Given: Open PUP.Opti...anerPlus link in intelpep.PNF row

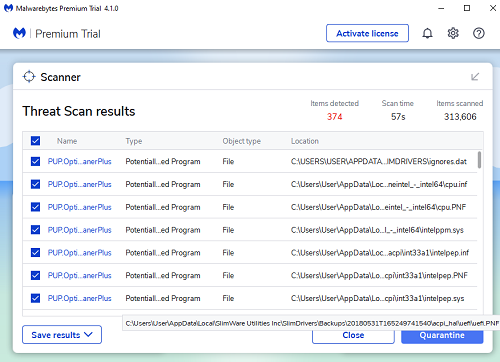Looking at the screenshot, I should coord(79,275).
